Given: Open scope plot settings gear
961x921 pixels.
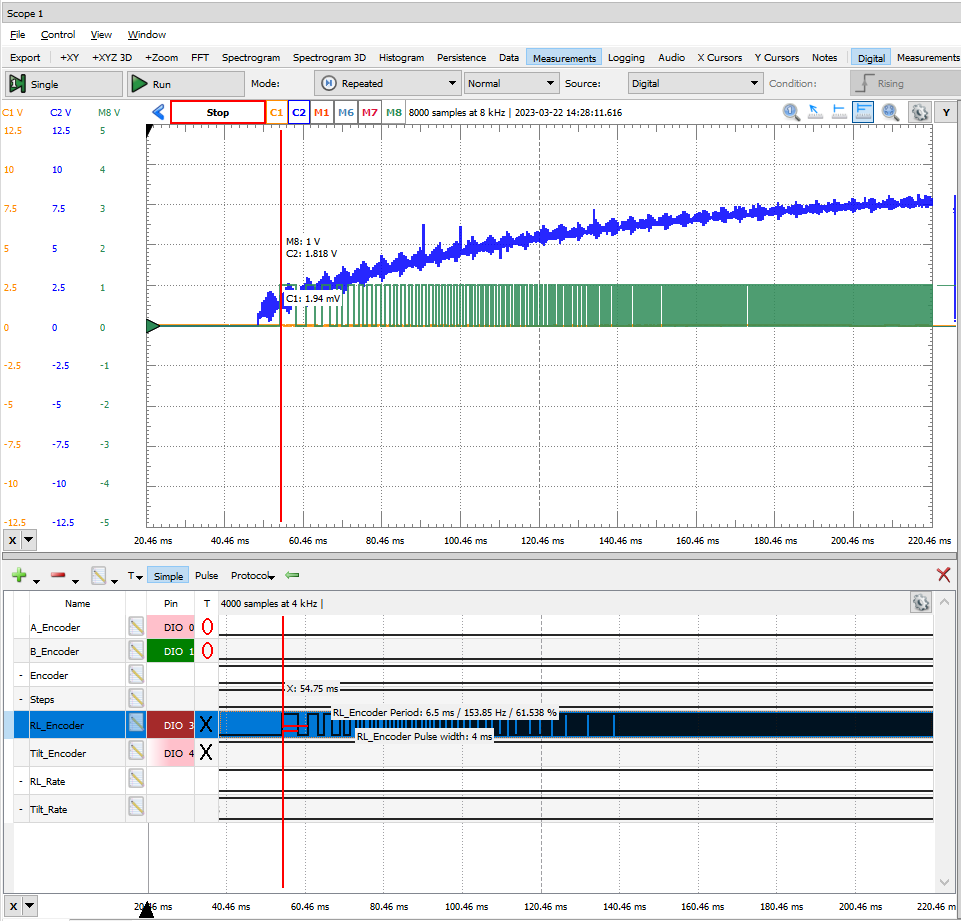Looking at the screenshot, I should [x=920, y=113].
